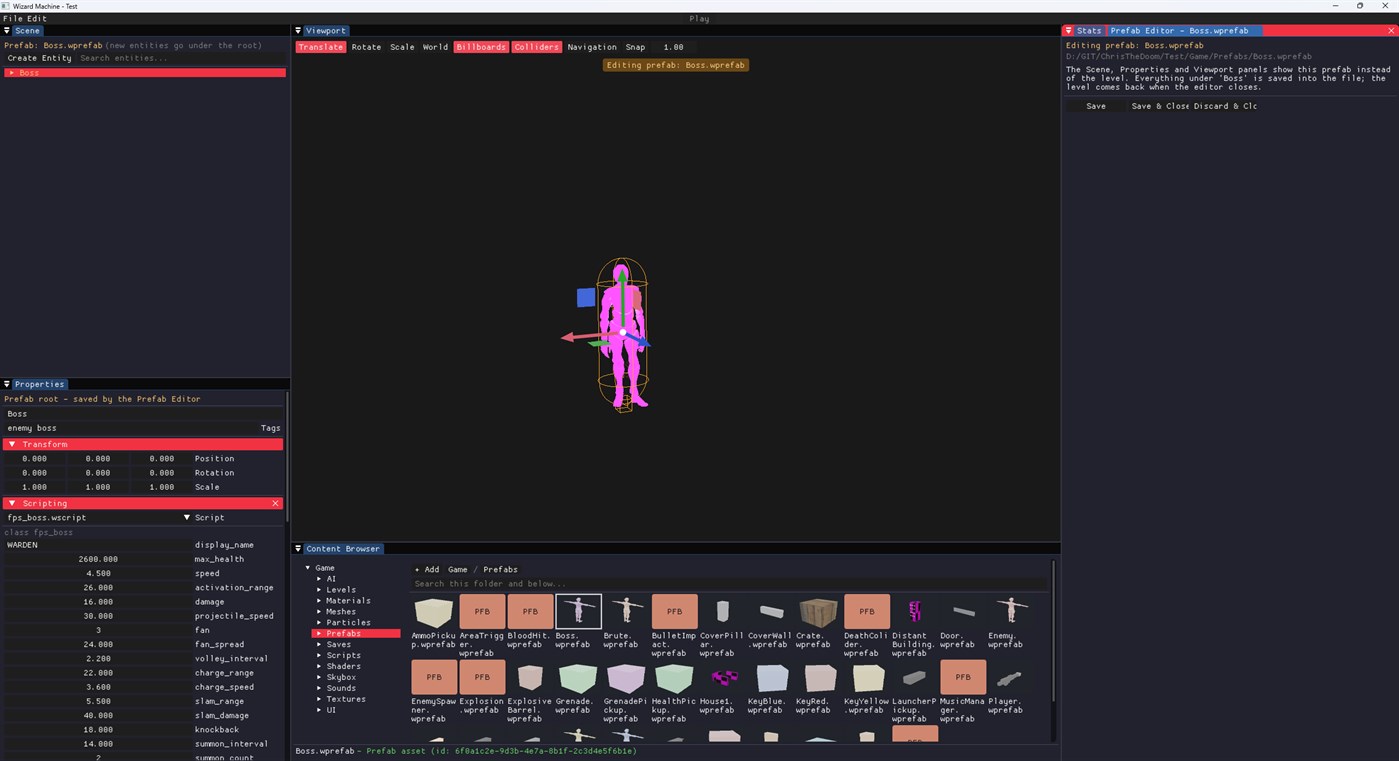Viewport: 1399px width, 761px height.
Task: Click Save in the Prefab Editor
Action: tap(1096, 106)
